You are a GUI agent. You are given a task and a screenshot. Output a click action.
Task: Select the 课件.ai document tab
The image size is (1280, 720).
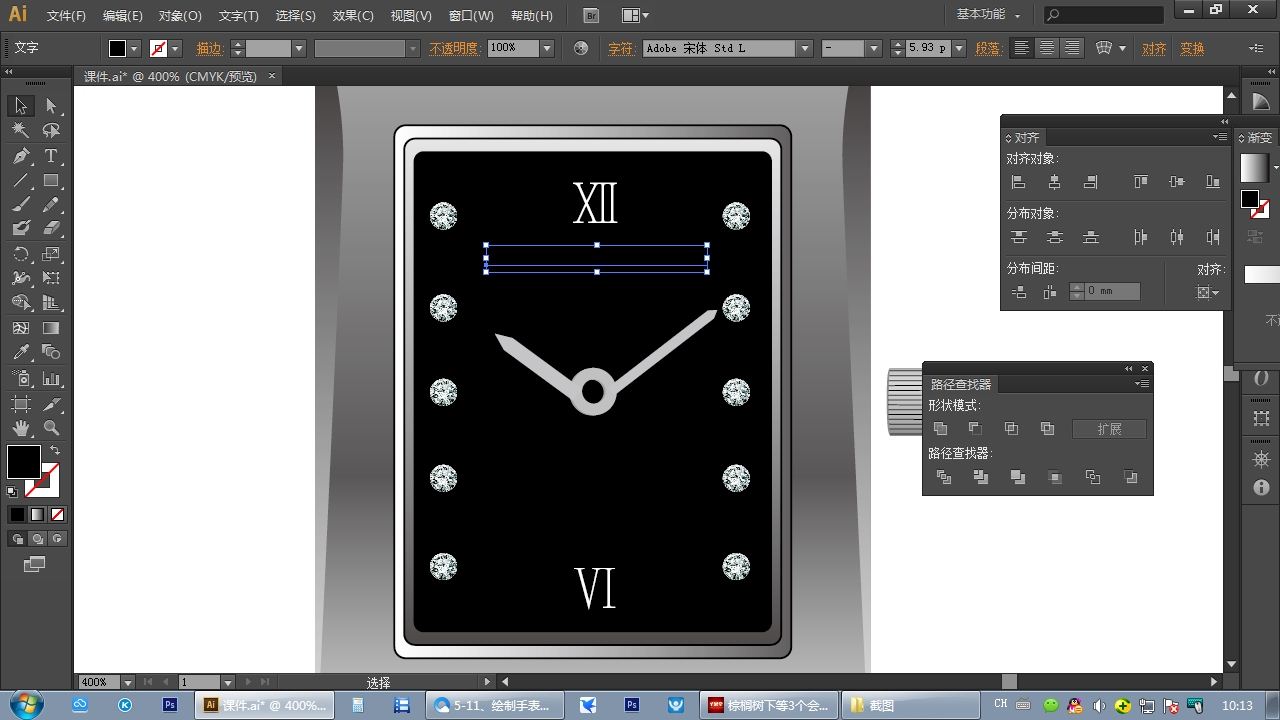[170, 76]
